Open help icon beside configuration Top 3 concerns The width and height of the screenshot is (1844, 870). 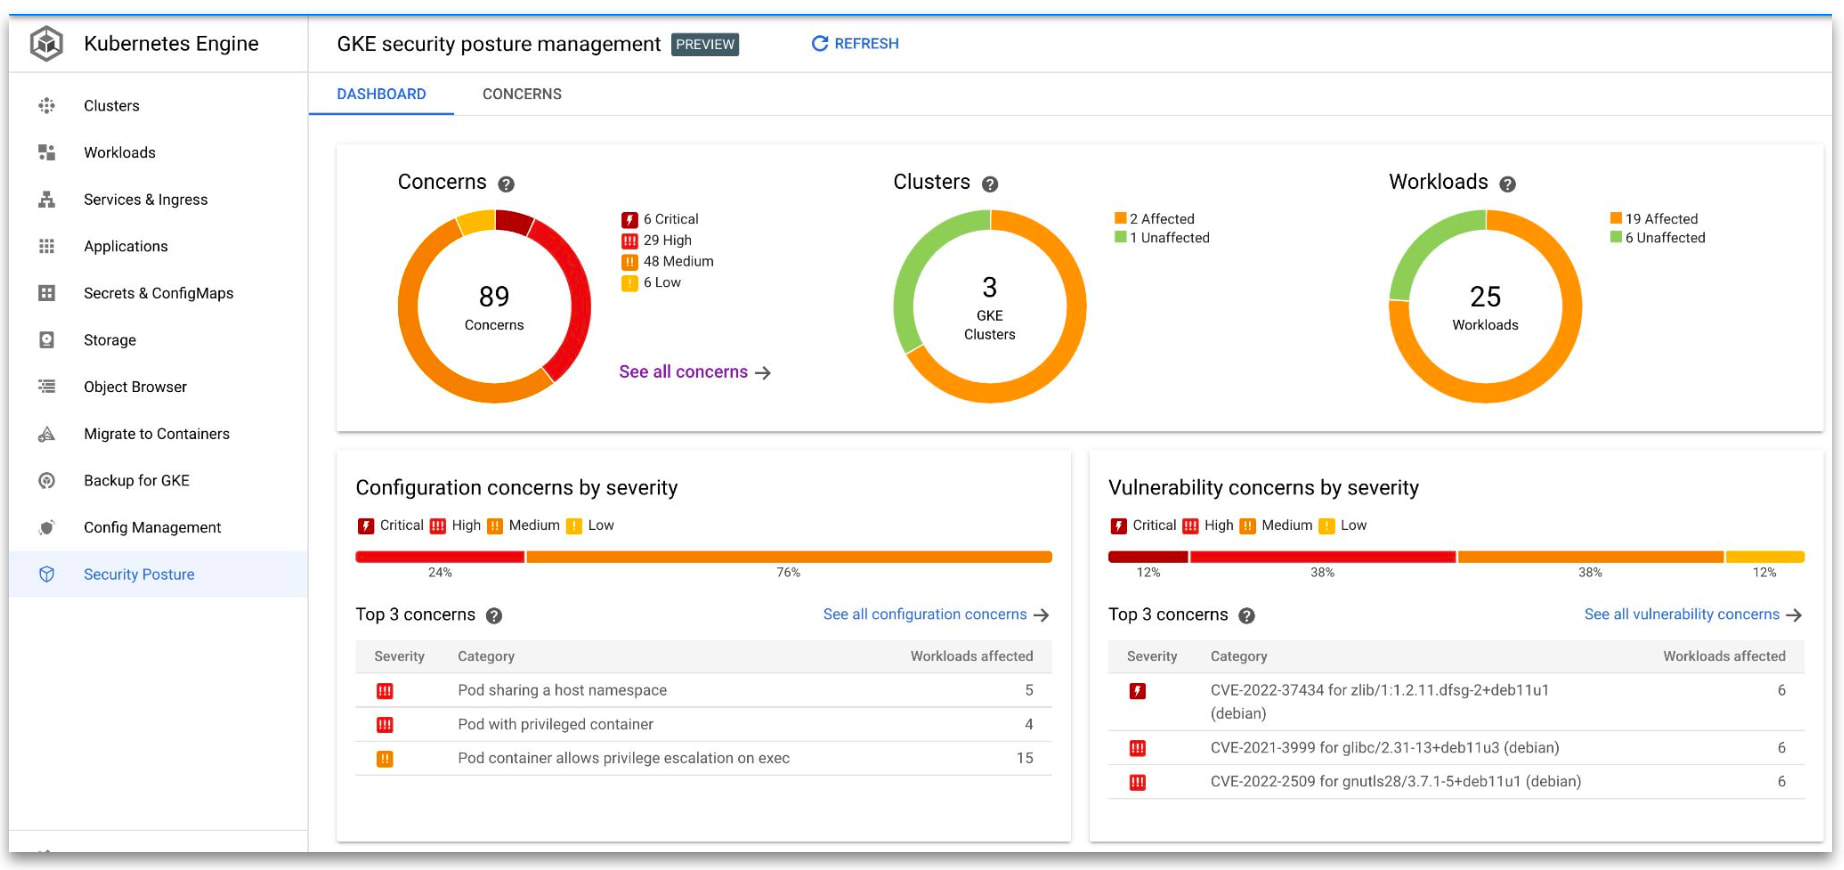click(494, 616)
